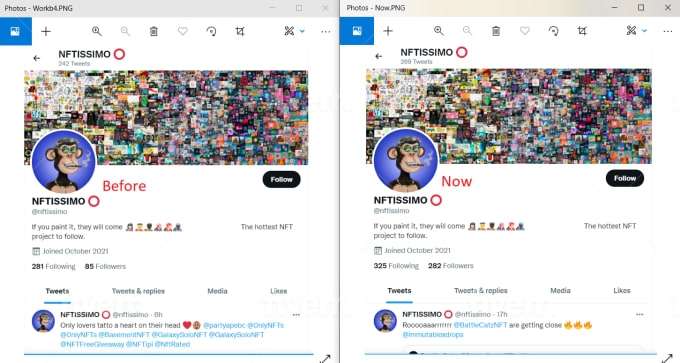Open 325 Following list in Now profile

(396, 265)
